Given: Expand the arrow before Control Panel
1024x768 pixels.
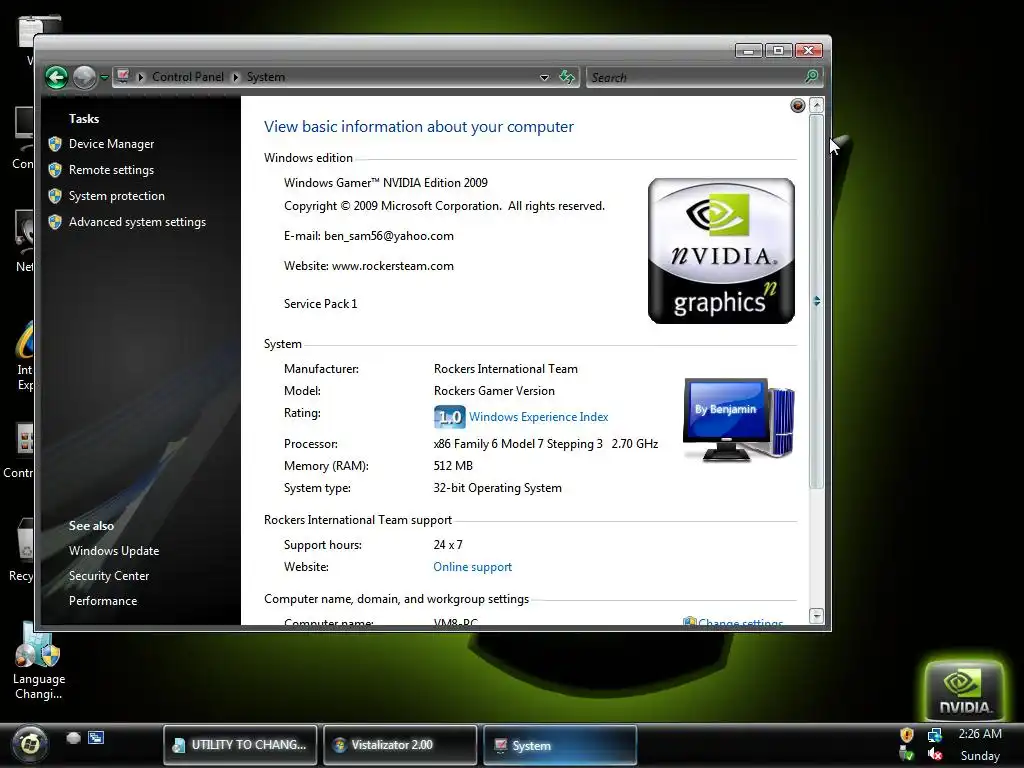Looking at the screenshot, I should click(x=140, y=77).
